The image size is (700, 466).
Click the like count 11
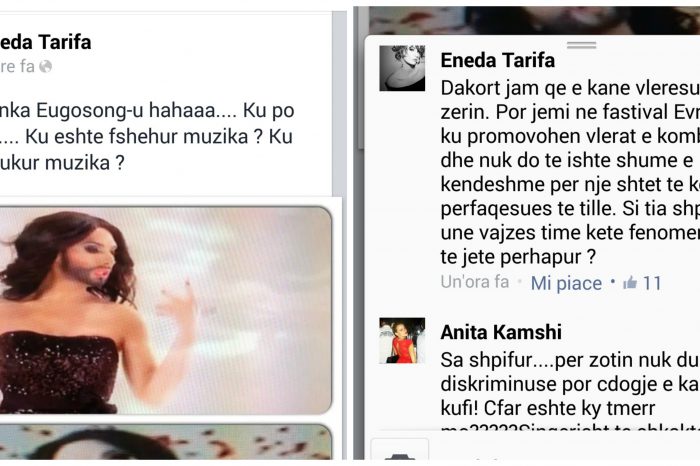652,283
